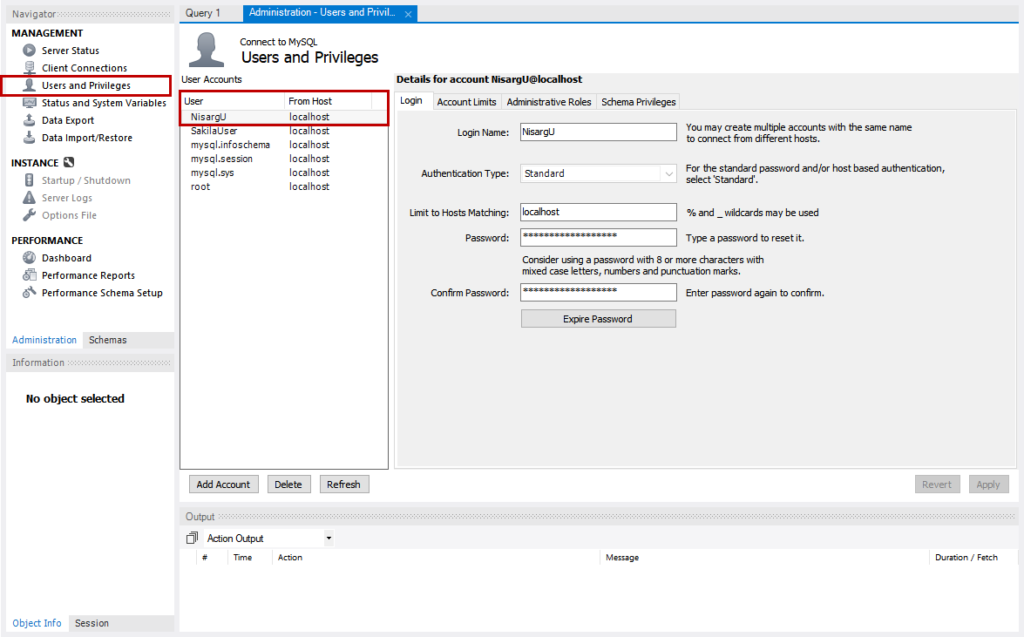Open Data Export in Navigator
Image resolution: width=1024 pixels, height=637 pixels.
coord(68,120)
